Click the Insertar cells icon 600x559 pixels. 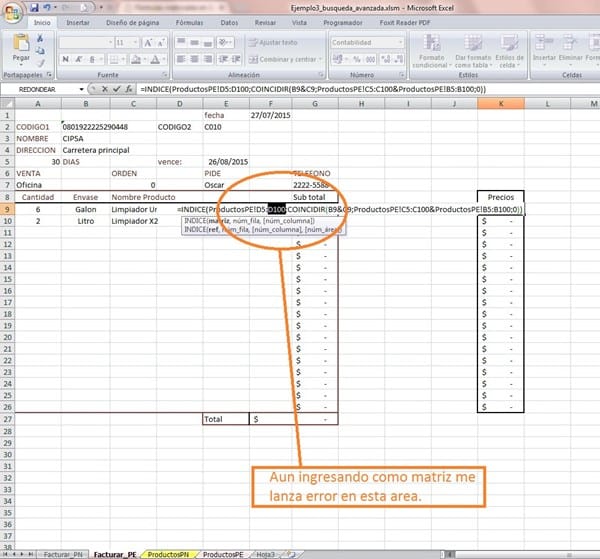pos(544,47)
